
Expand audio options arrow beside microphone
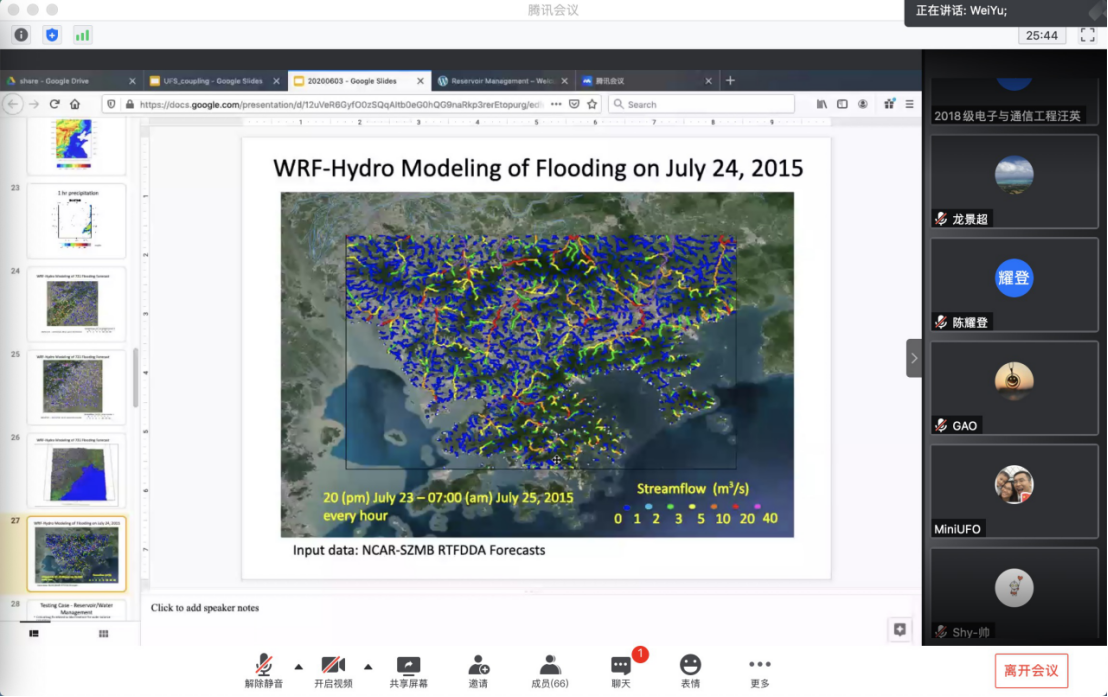pos(298,666)
